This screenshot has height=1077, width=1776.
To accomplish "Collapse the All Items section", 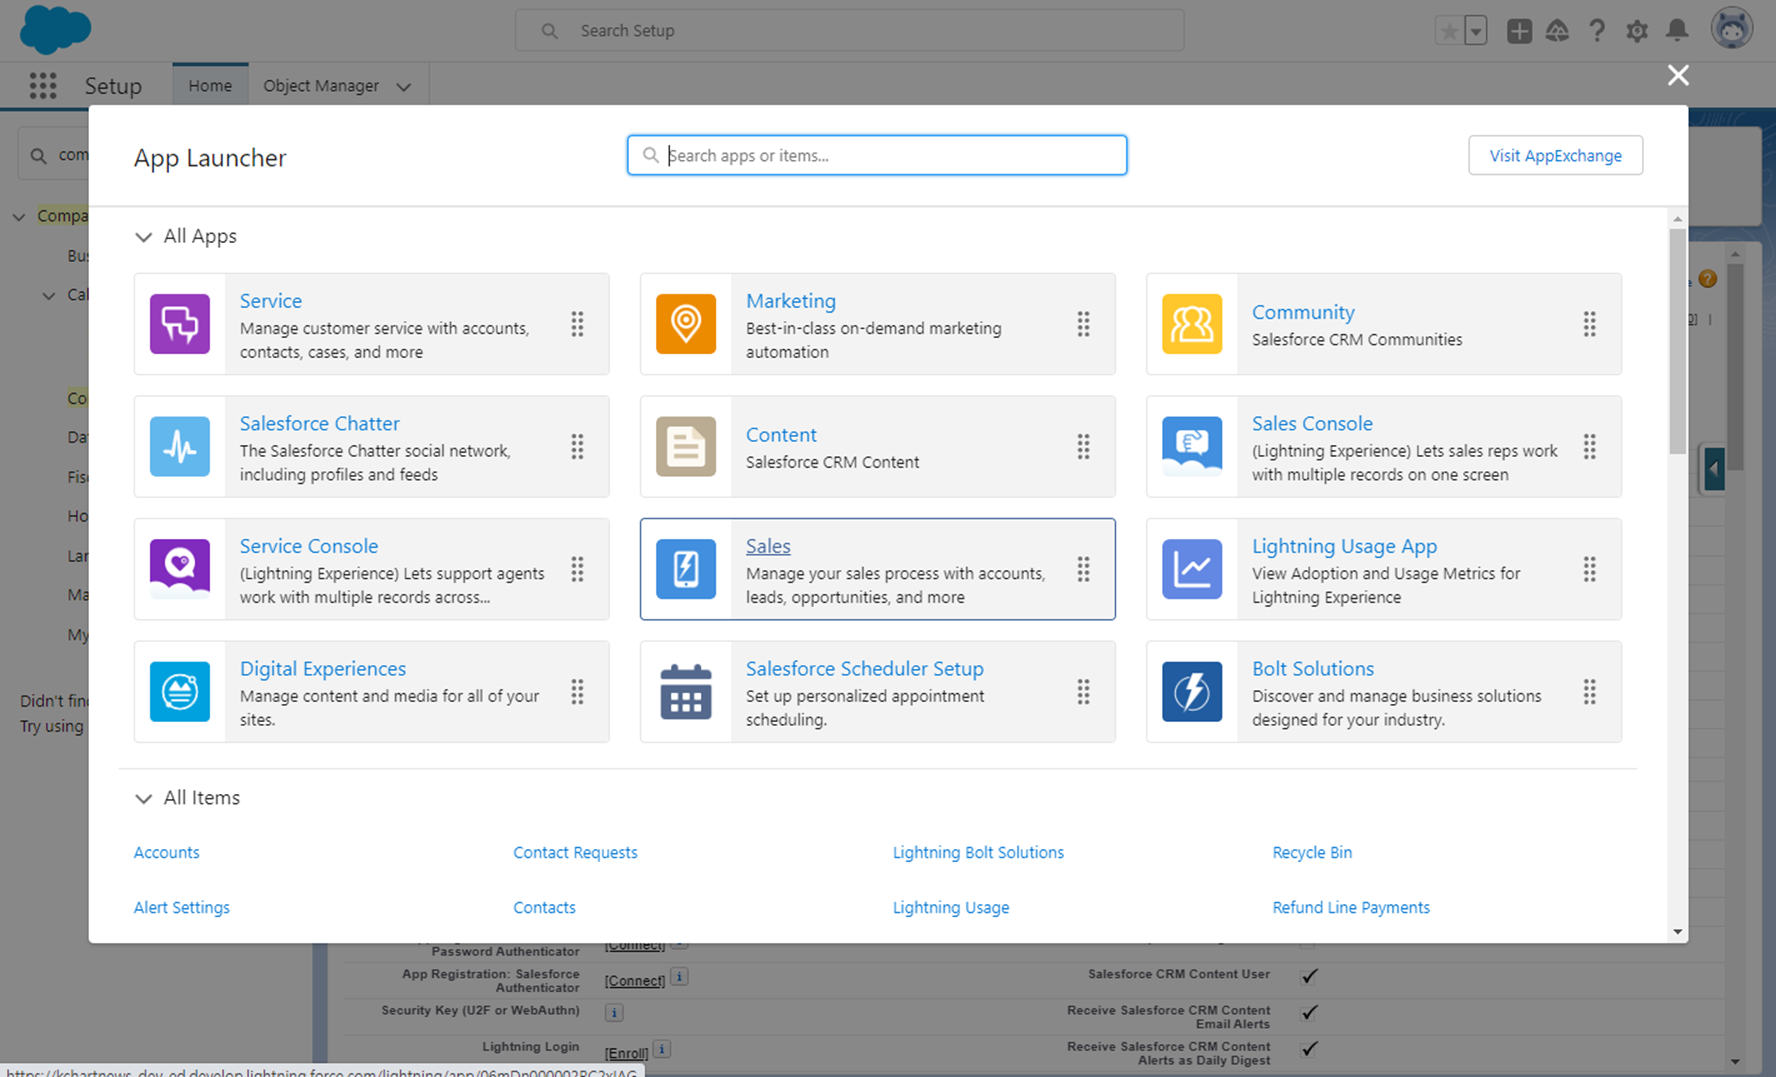I will pyautogui.click(x=143, y=798).
